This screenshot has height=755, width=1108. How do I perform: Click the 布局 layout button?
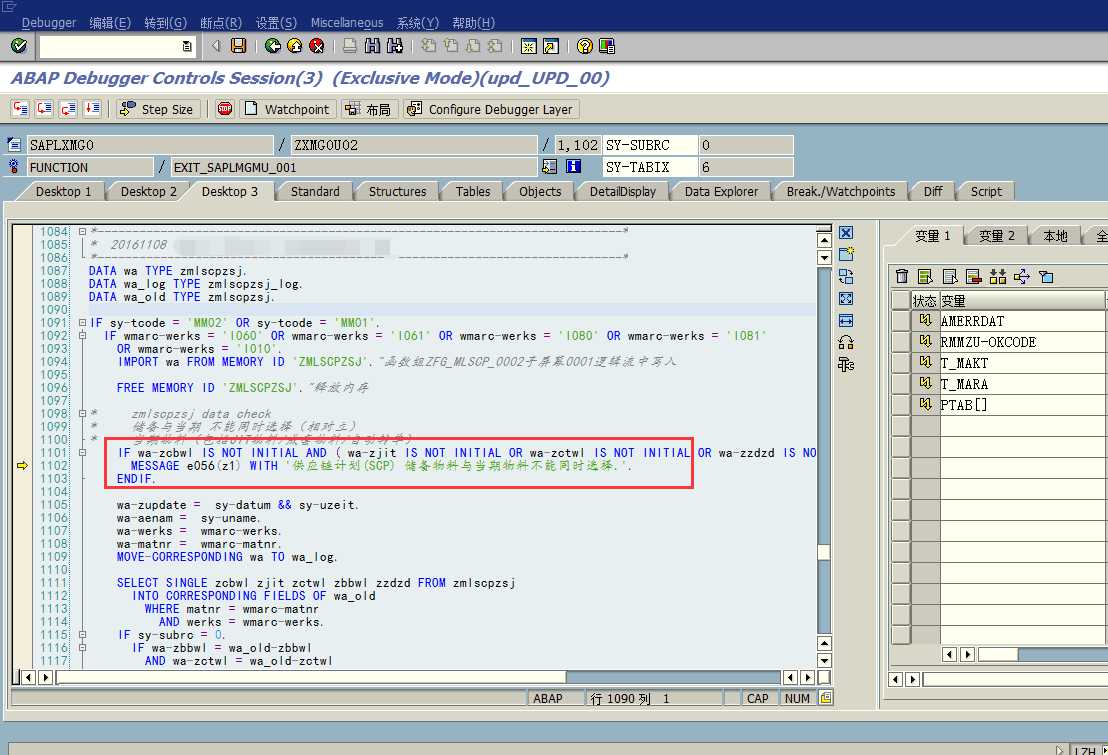click(370, 109)
